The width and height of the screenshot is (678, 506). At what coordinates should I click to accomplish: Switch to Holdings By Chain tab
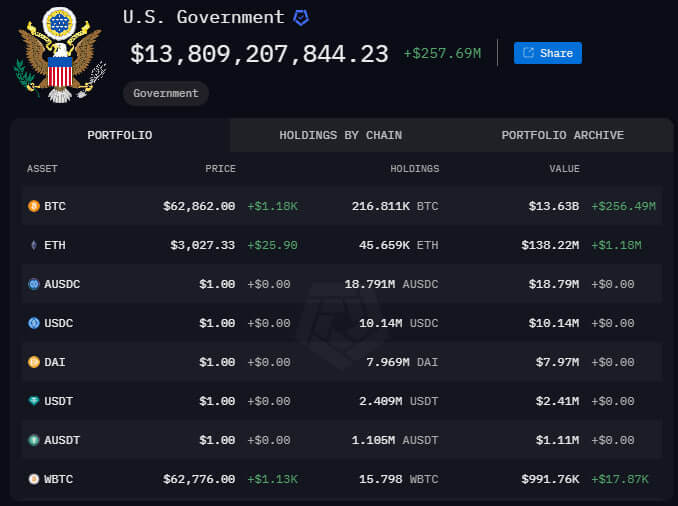(x=341, y=135)
